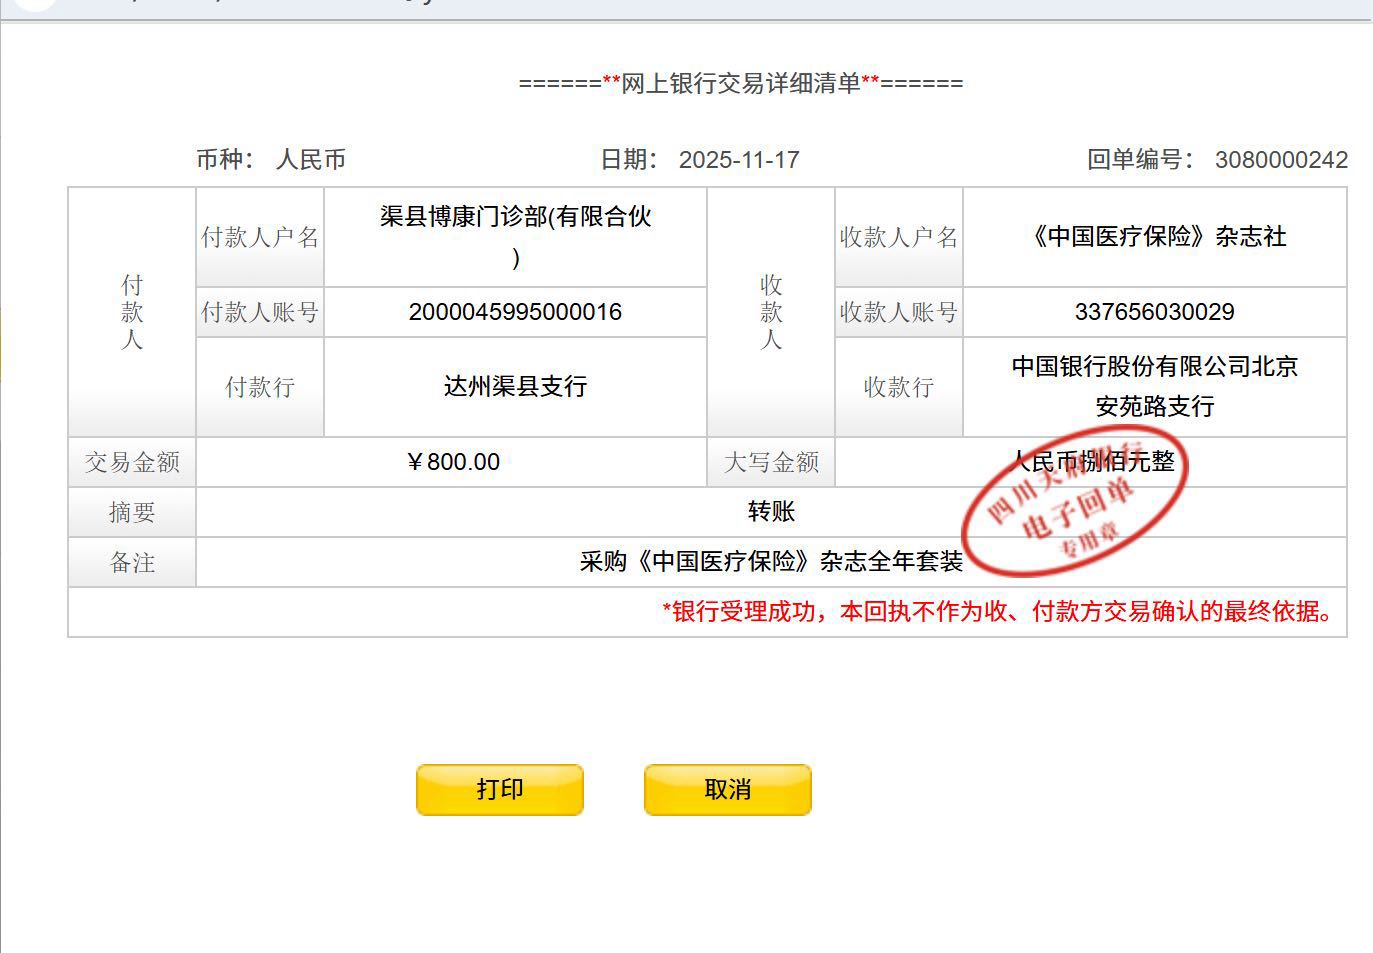Click the paying bank 达州渠县支行
Image resolution: width=1373 pixels, height=953 pixels.
click(515, 387)
